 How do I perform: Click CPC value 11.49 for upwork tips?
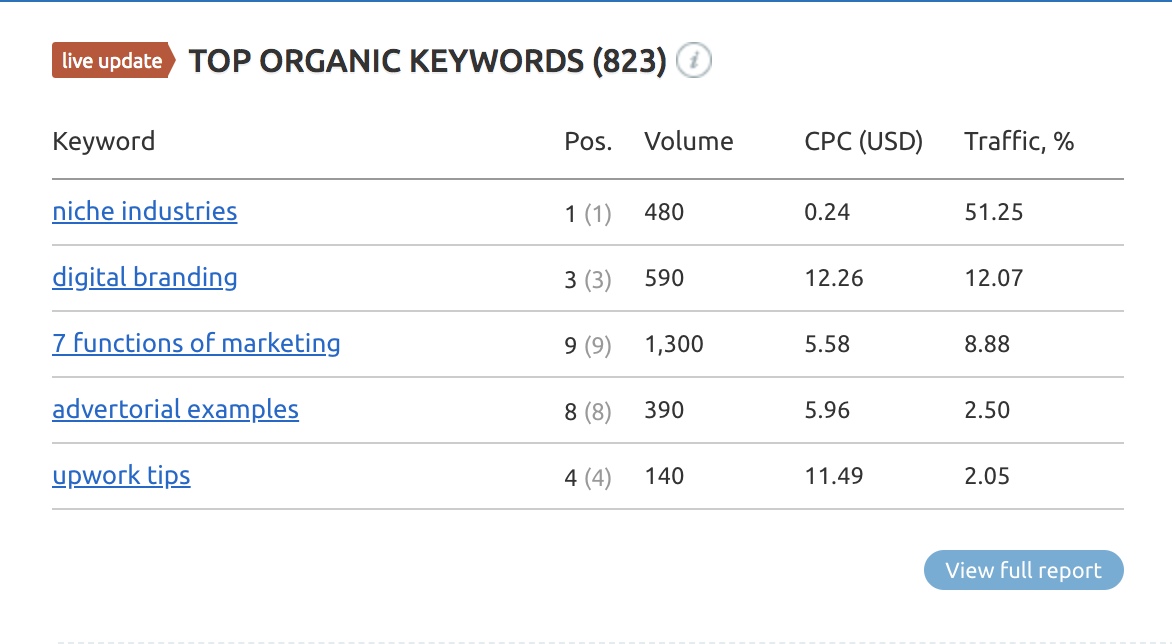tap(833, 476)
